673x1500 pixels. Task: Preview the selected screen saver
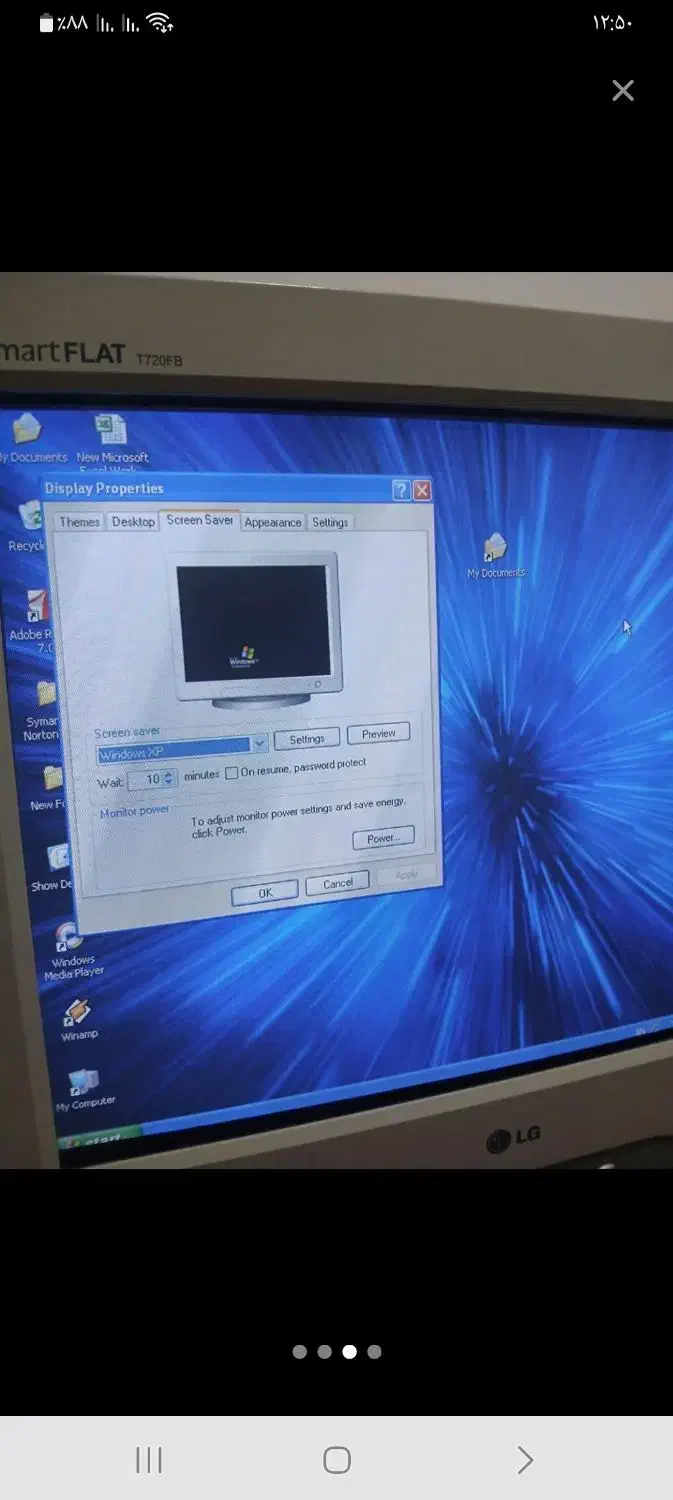coord(378,733)
